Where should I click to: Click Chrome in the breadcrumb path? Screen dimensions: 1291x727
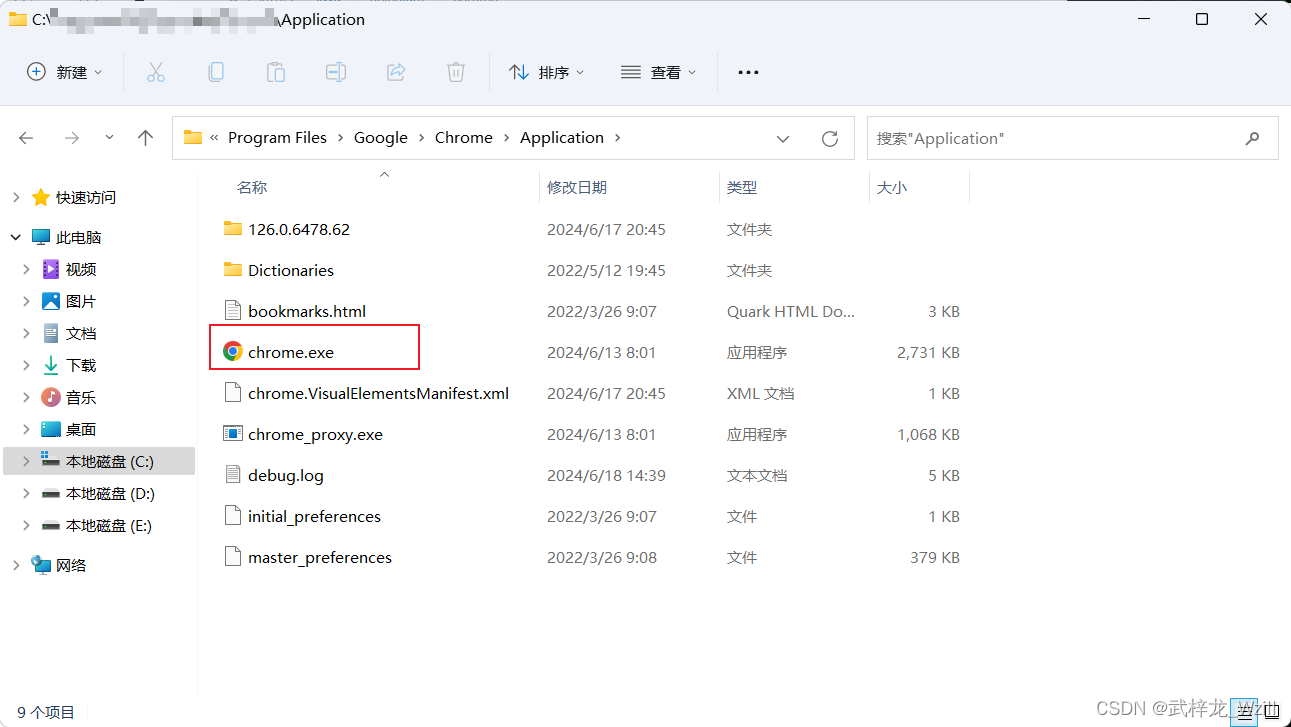pyautogui.click(x=464, y=138)
